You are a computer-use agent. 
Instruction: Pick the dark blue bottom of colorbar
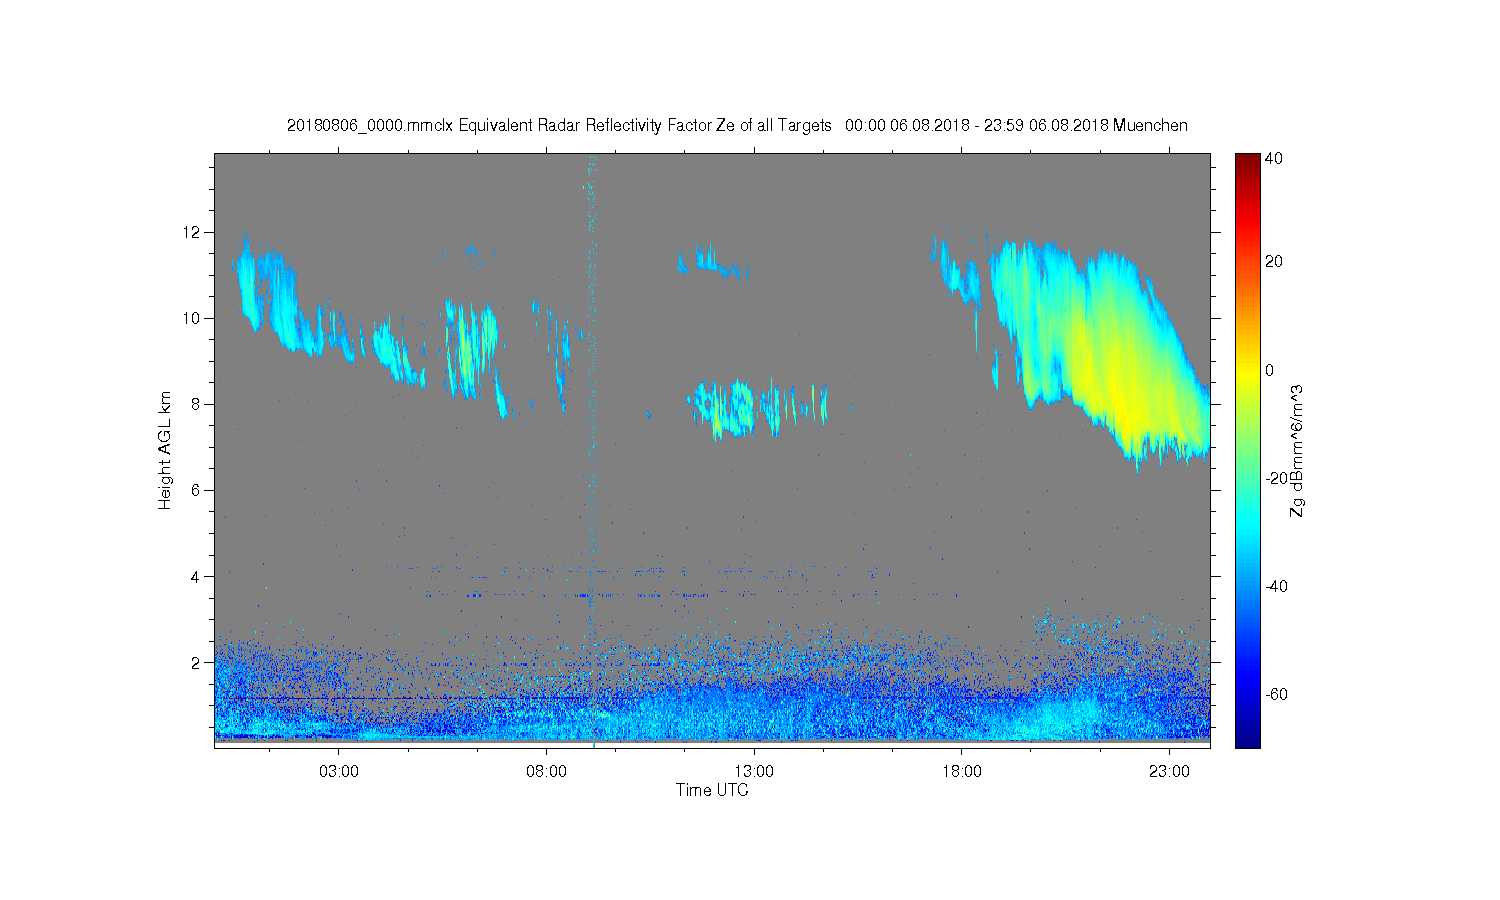(1246, 738)
